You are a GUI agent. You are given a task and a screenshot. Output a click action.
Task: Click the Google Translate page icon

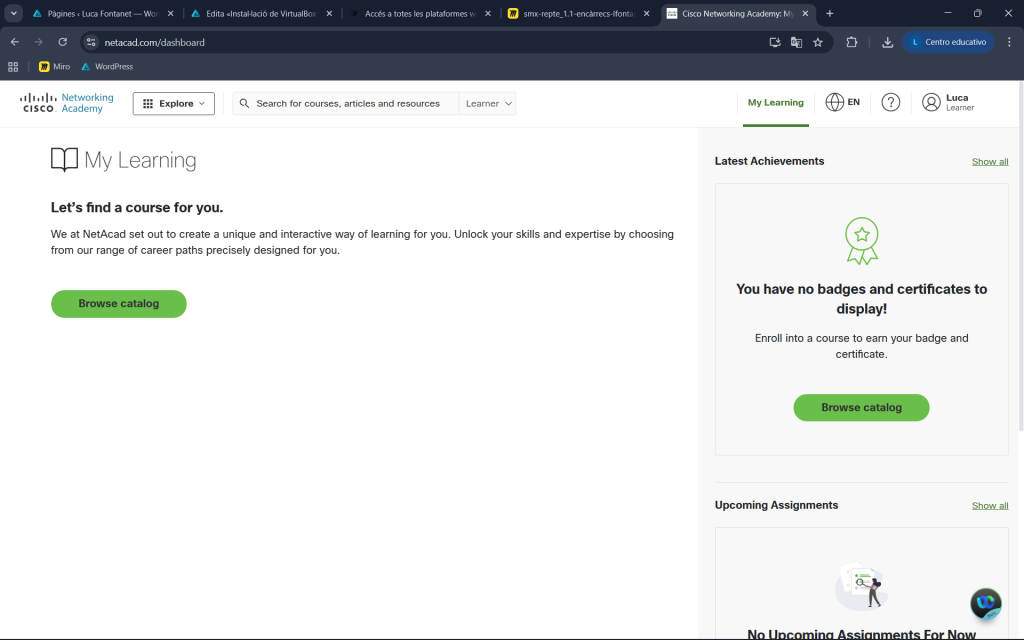796,42
